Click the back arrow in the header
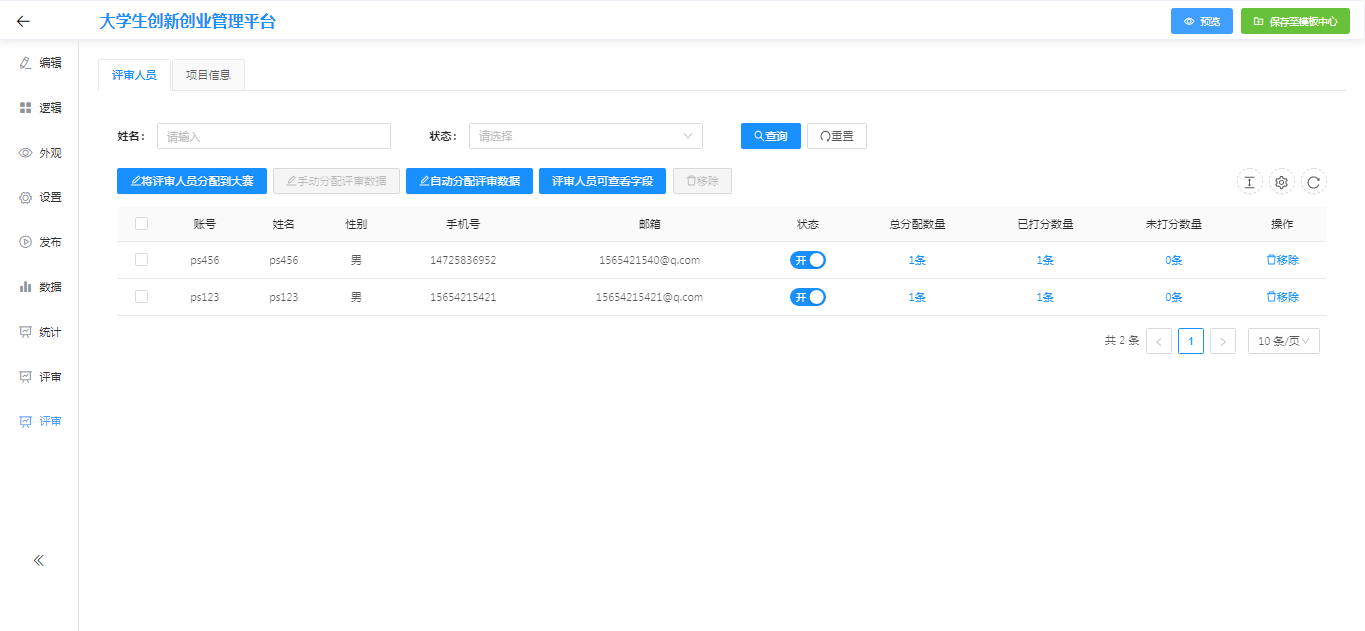The image size is (1365, 631). [24, 21]
